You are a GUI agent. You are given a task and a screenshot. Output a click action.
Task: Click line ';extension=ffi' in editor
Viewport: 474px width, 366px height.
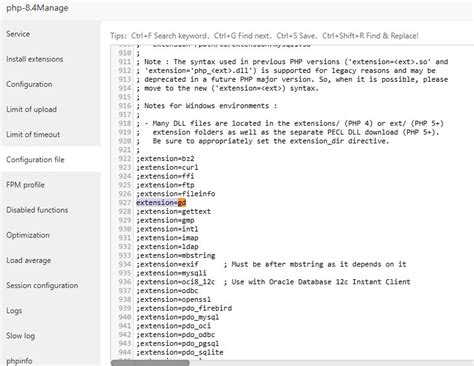coord(165,176)
